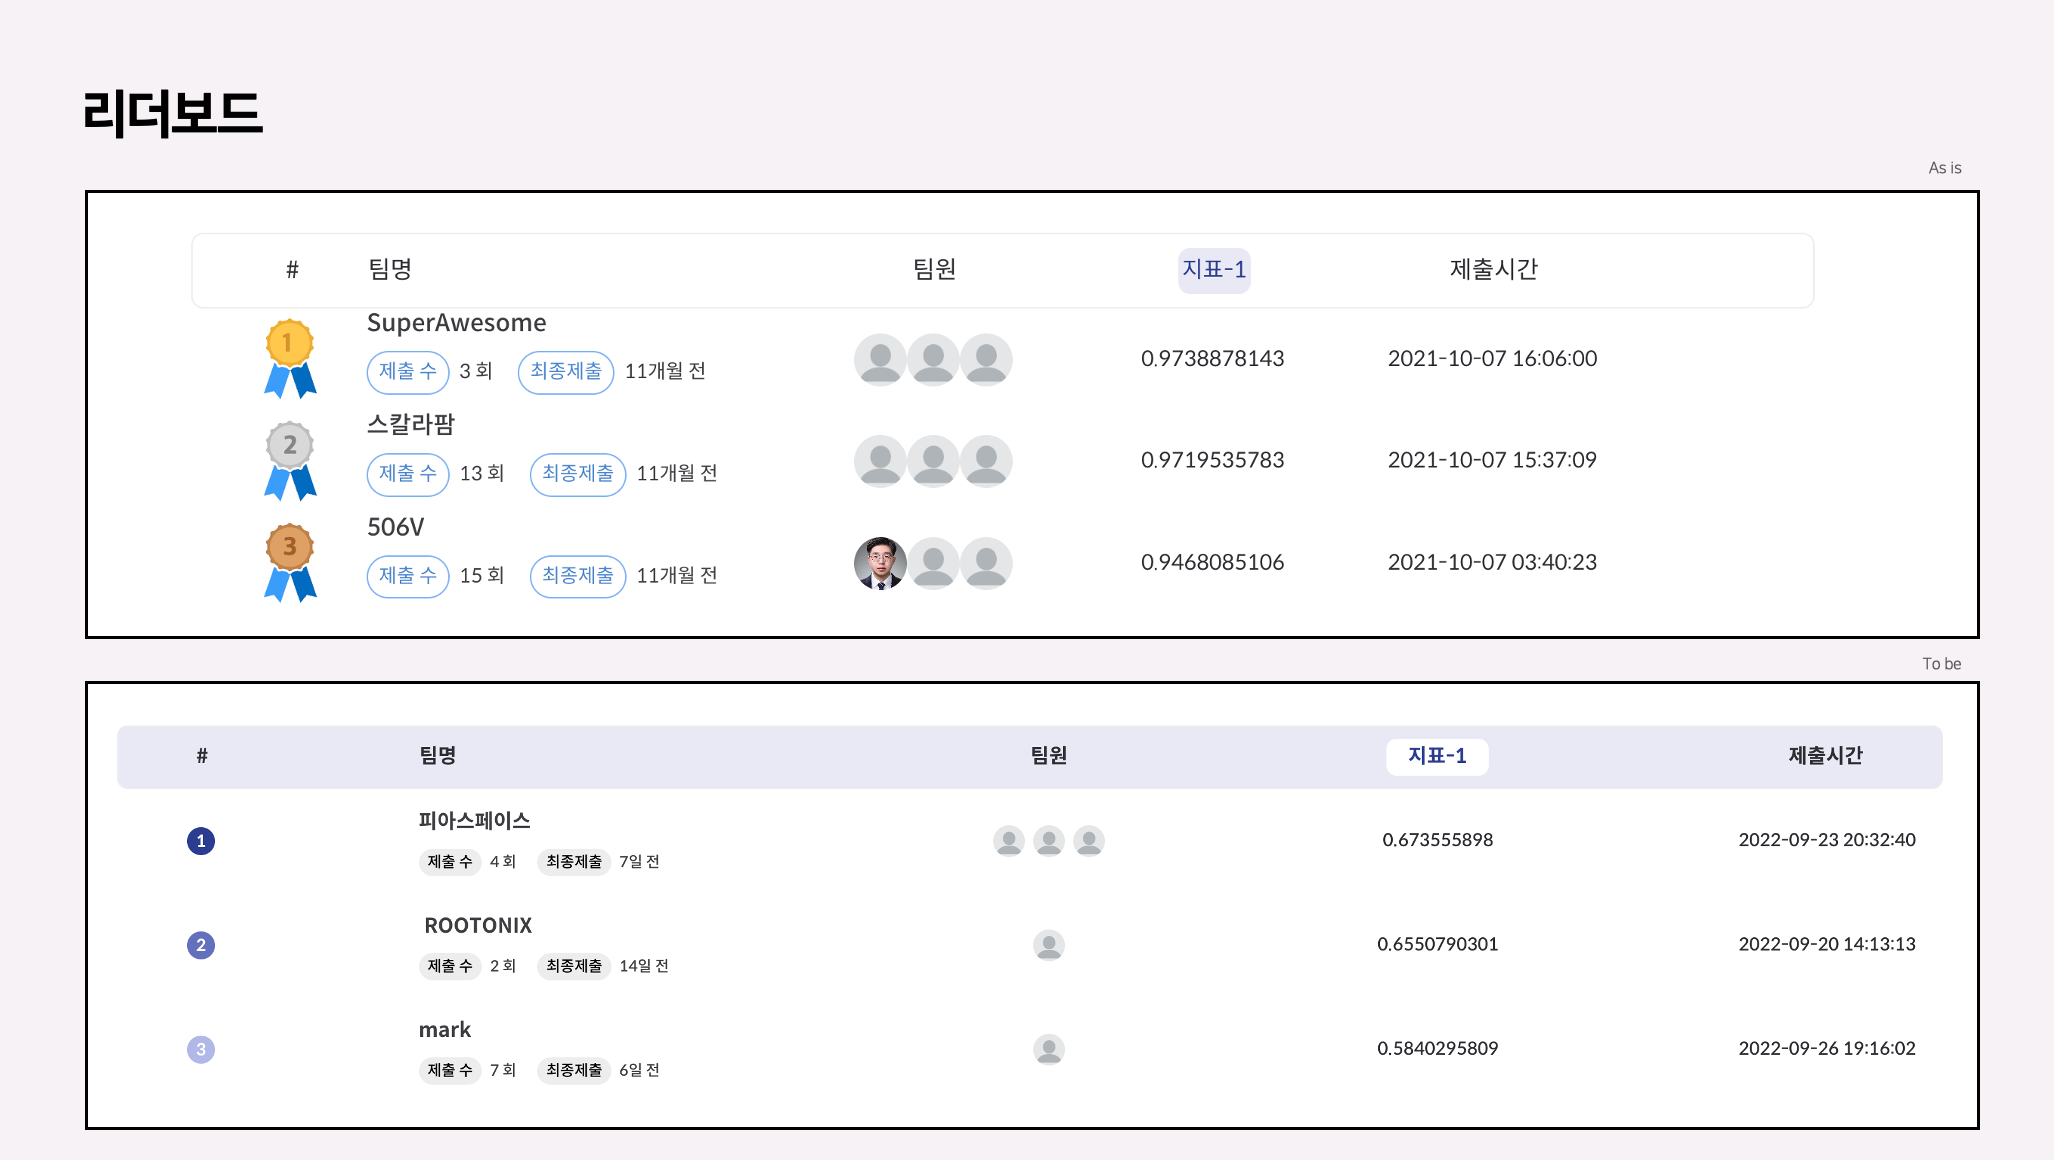Click the dark blue rank 1 badge
The width and height of the screenshot is (2054, 1160).
point(201,841)
